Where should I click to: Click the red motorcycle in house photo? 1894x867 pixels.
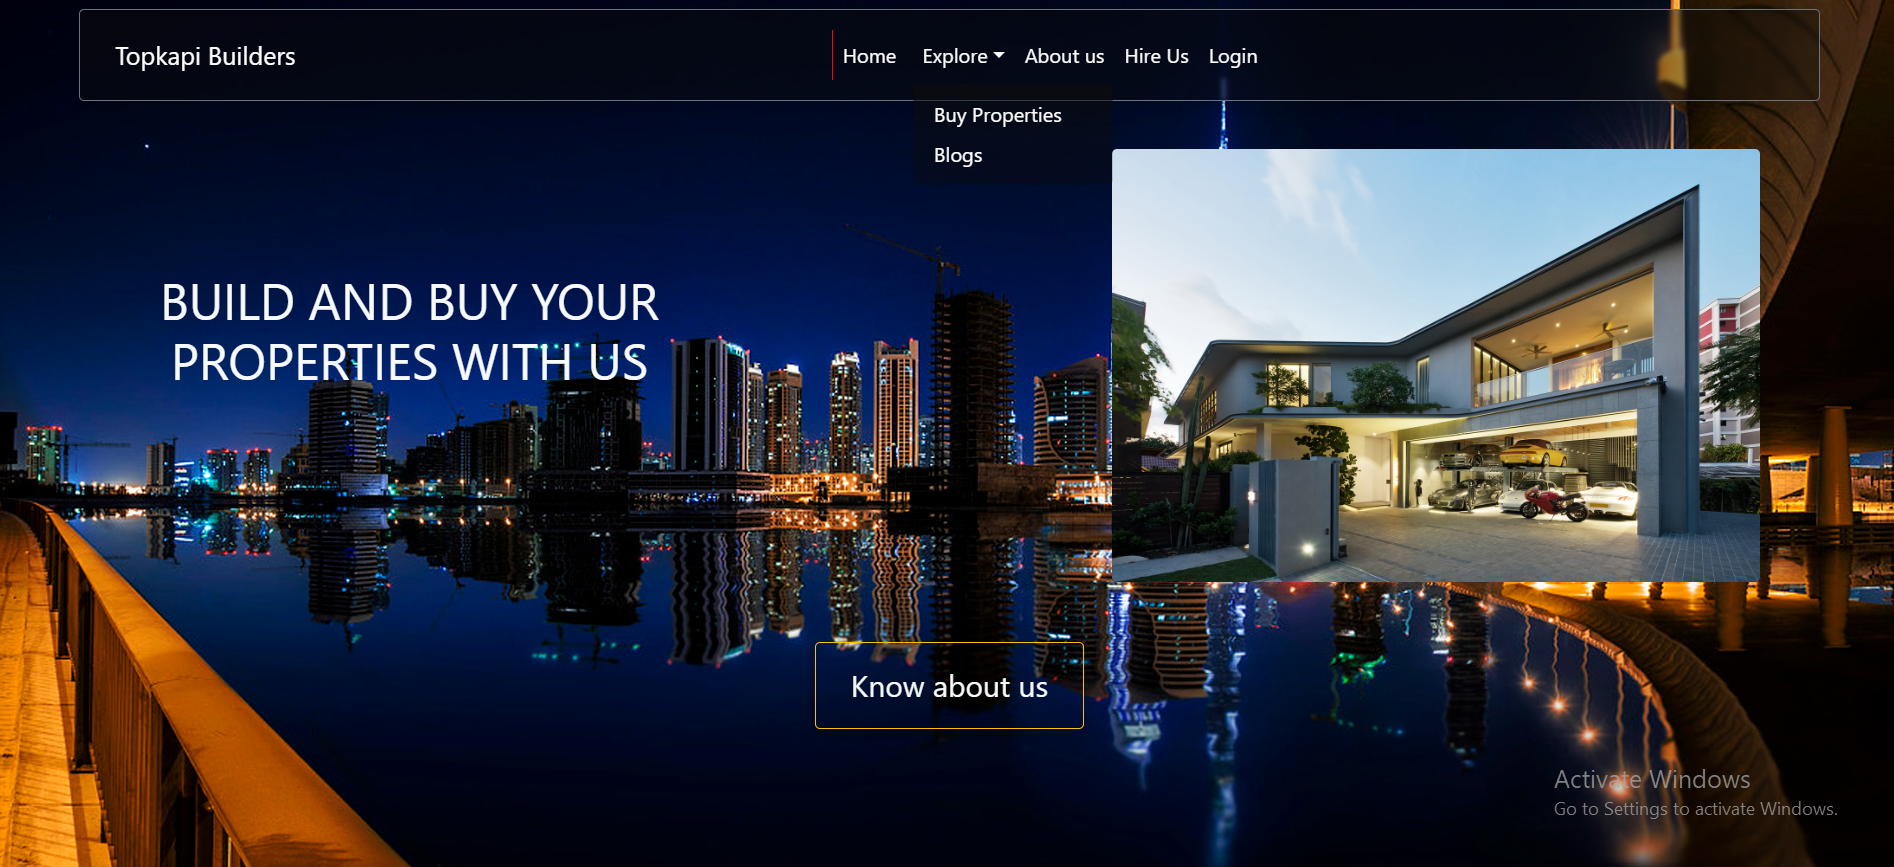1551,501
